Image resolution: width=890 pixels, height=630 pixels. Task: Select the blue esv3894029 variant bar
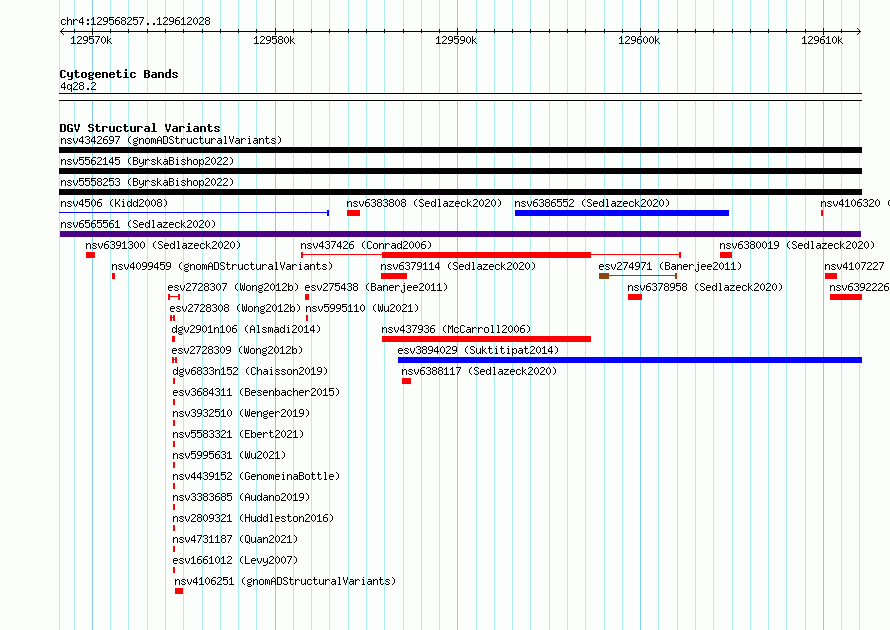pos(630,360)
